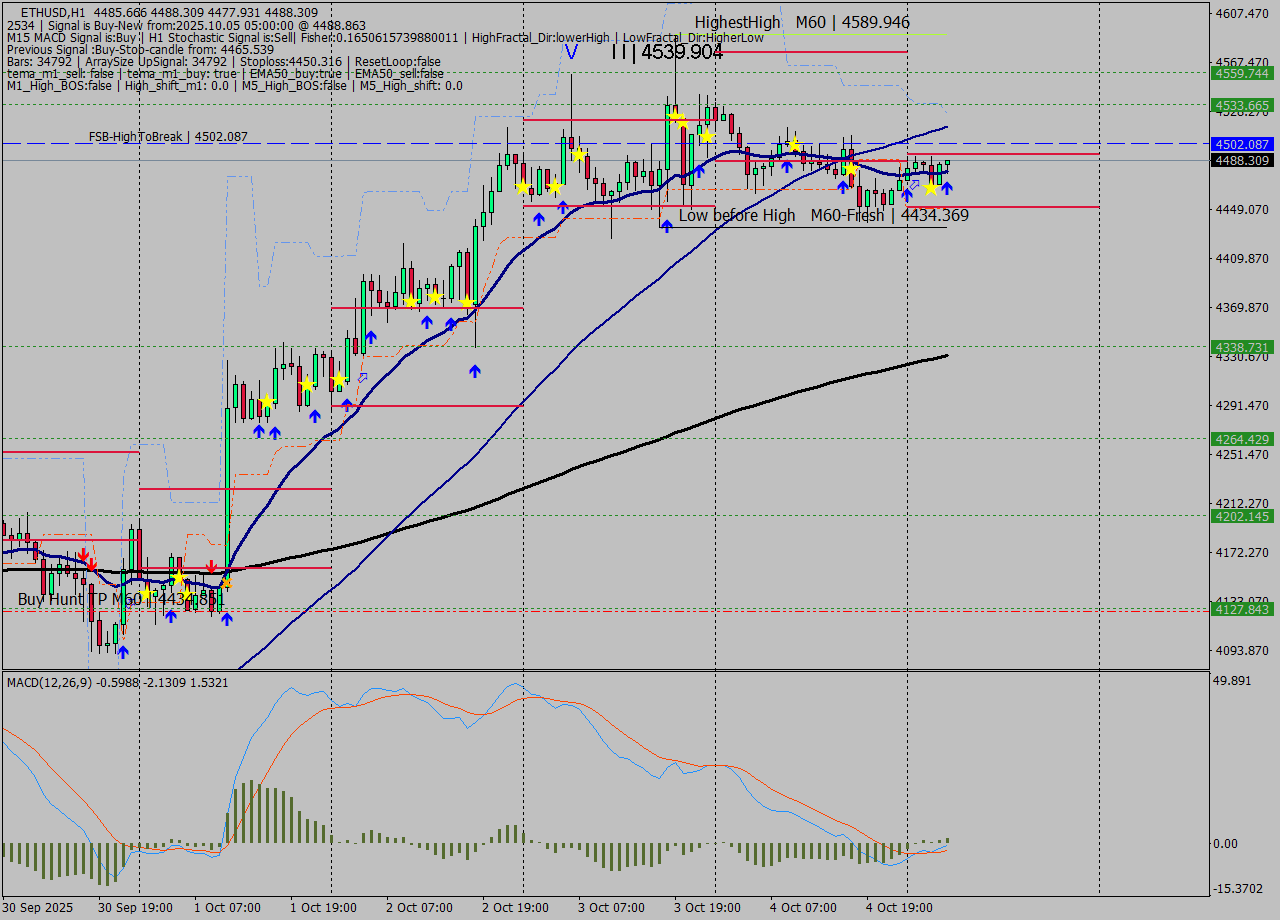Click the FSB-HighToBreak 4502.087 text label
Viewport: 1280px width, 920px height.
[167, 137]
